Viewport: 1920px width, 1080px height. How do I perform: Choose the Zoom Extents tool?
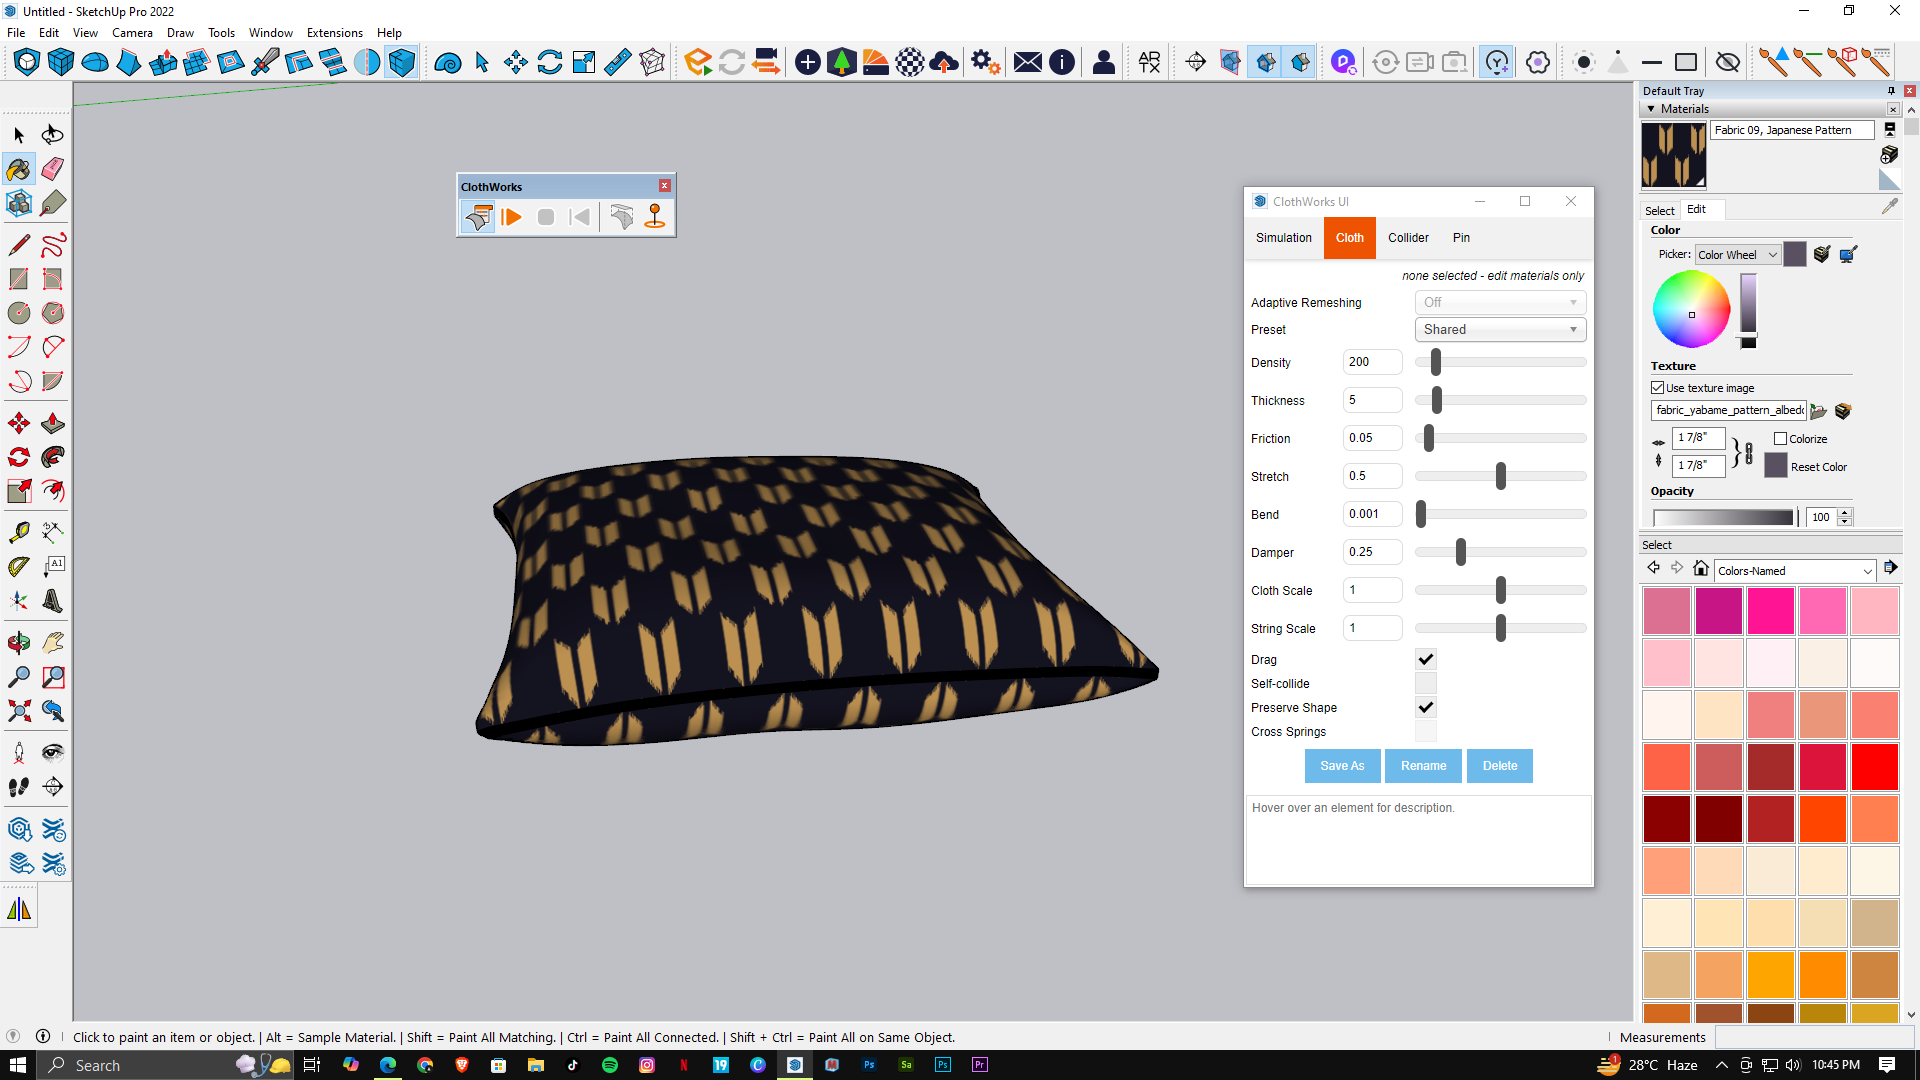tap(18, 711)
